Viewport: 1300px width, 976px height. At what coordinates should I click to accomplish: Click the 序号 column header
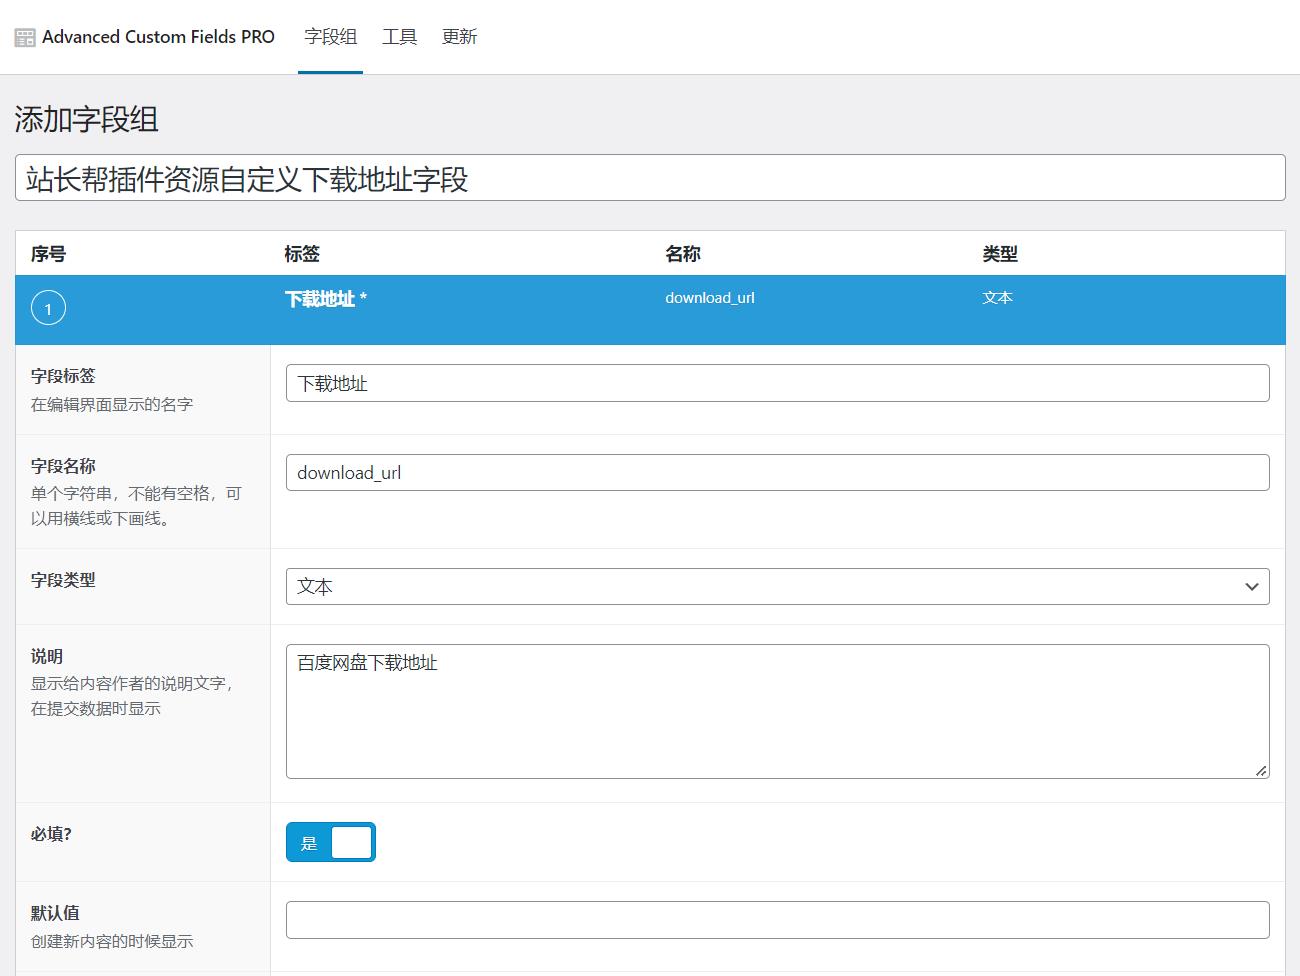click(48, 254)
